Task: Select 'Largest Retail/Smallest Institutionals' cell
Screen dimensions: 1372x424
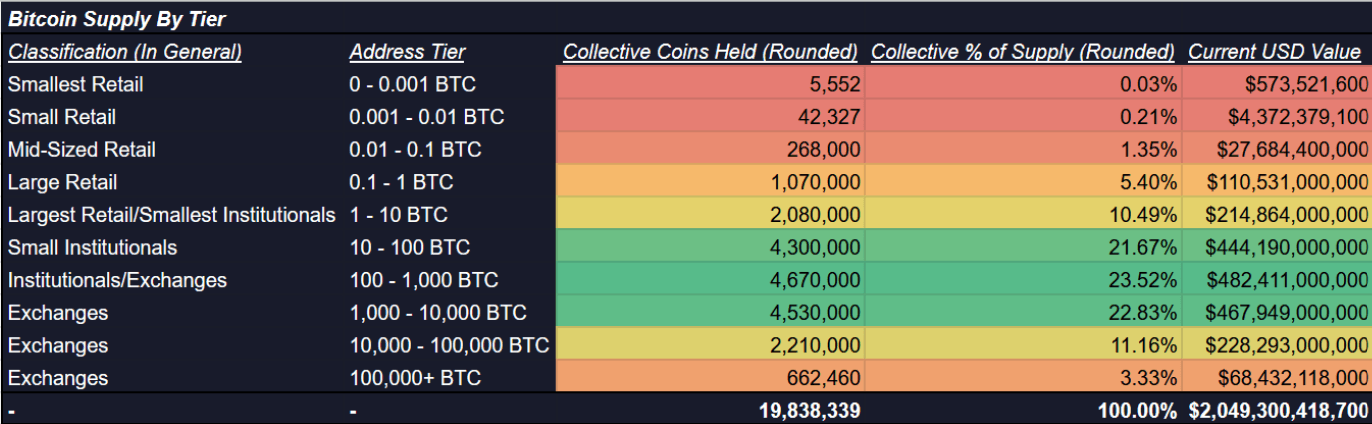Action: click(x=171, y=215)
